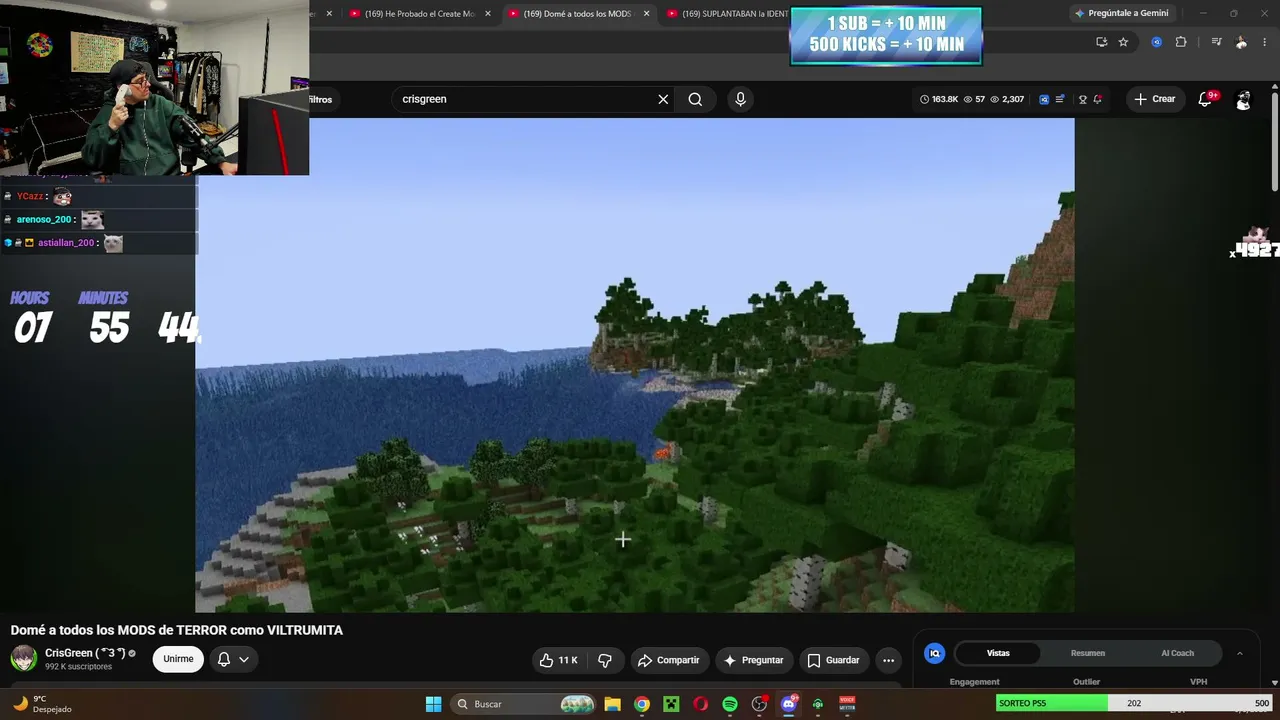Click Pregúntale a Gemini button
This screenshot has height=720, width=1280.
coord(1121,13)
